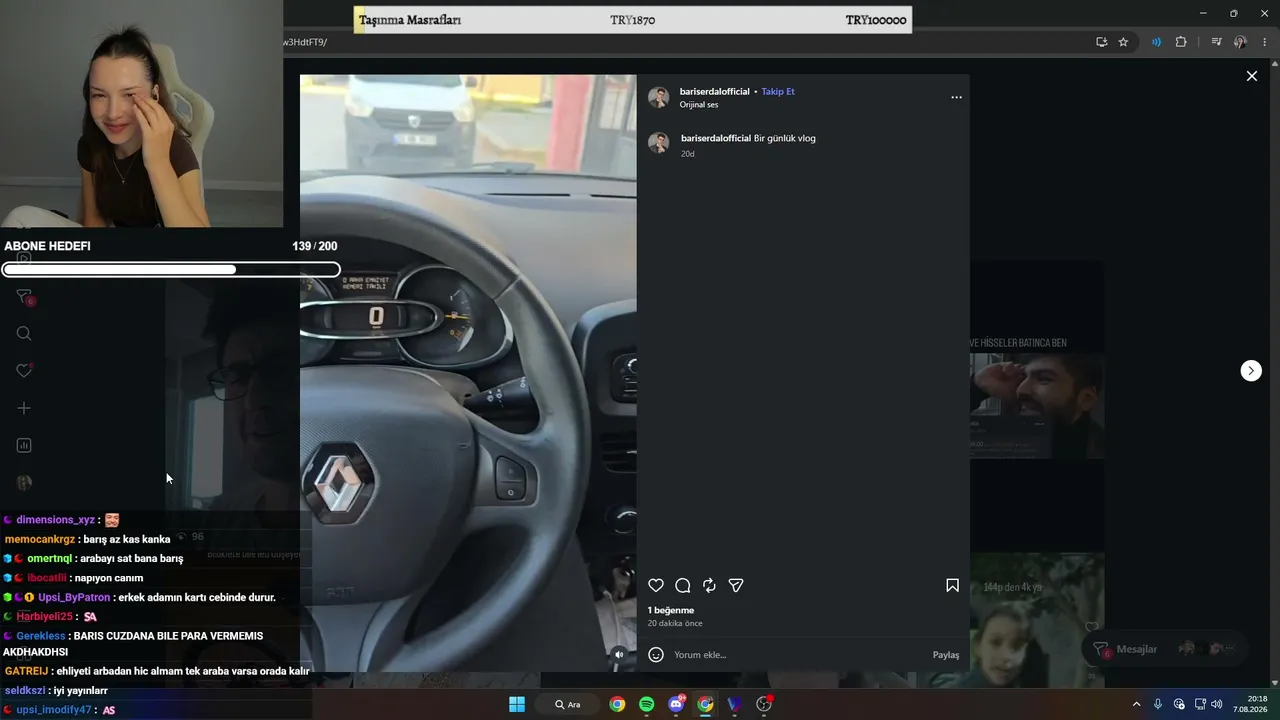Image resolution: width=1280 pixels, height=720 pixels.
Task: Open the header profile picture of bariserdalofficial
Action: point(658,97)
